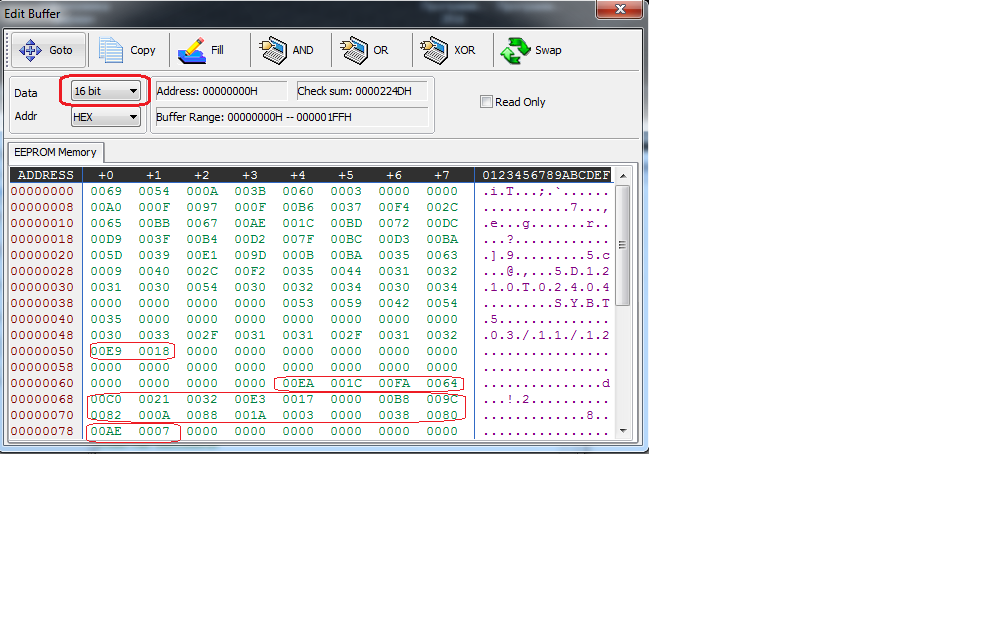Click the Copy buffer icon
1008x630 pixels.
point(112,50)
